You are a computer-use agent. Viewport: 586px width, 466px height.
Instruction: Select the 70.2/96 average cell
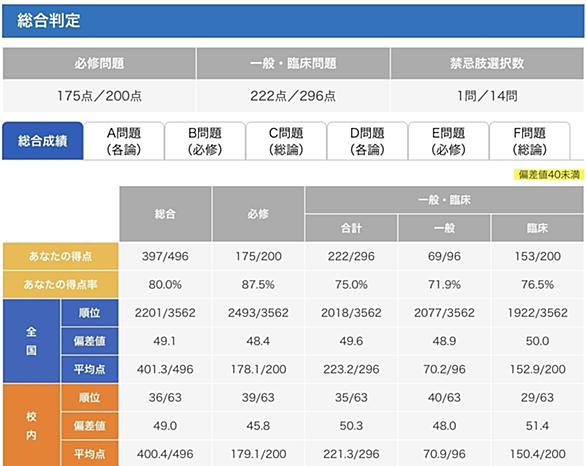coord(444,370)
